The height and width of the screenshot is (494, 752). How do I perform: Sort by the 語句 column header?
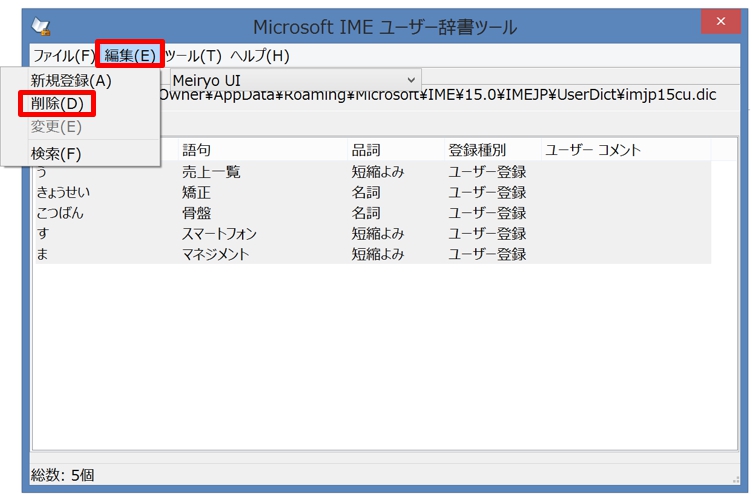[263, 150]
